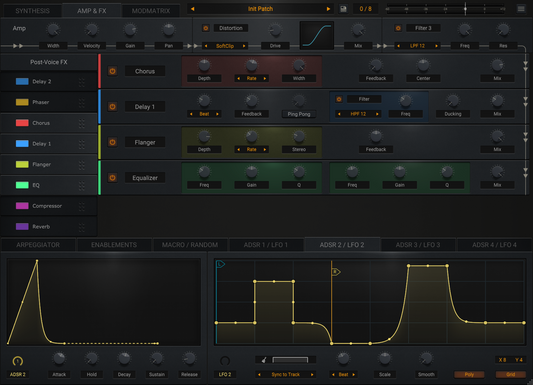
Task: Select the ADSR 2 envelope icon
Action: click(18, 361)
